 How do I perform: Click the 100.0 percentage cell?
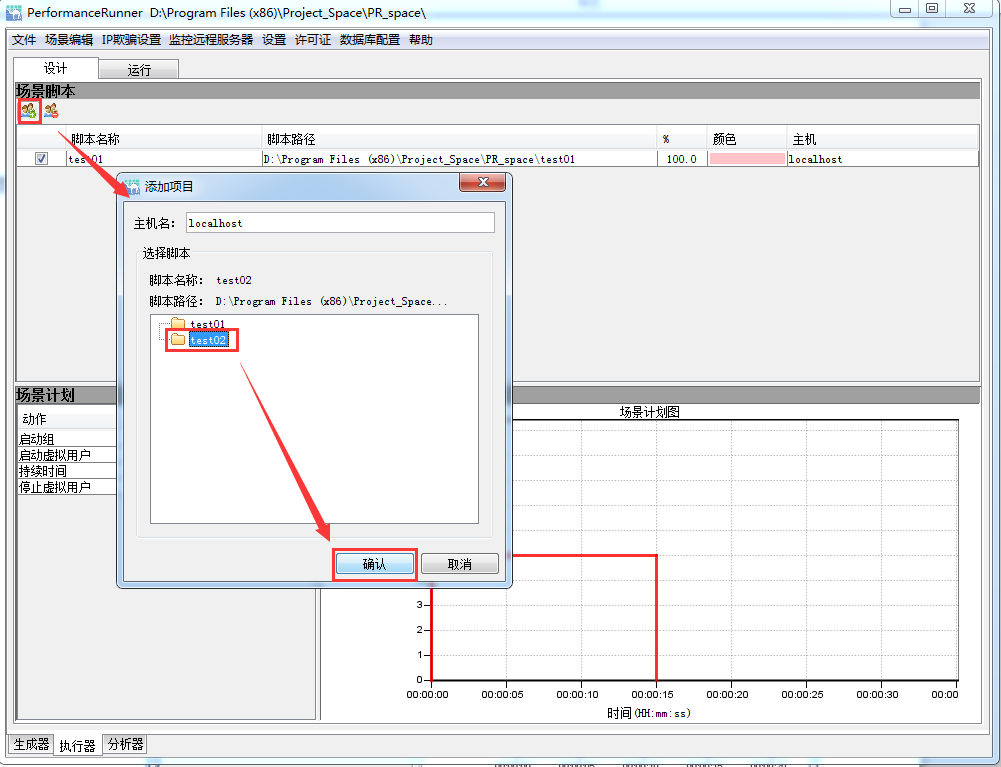click(682, 159)
